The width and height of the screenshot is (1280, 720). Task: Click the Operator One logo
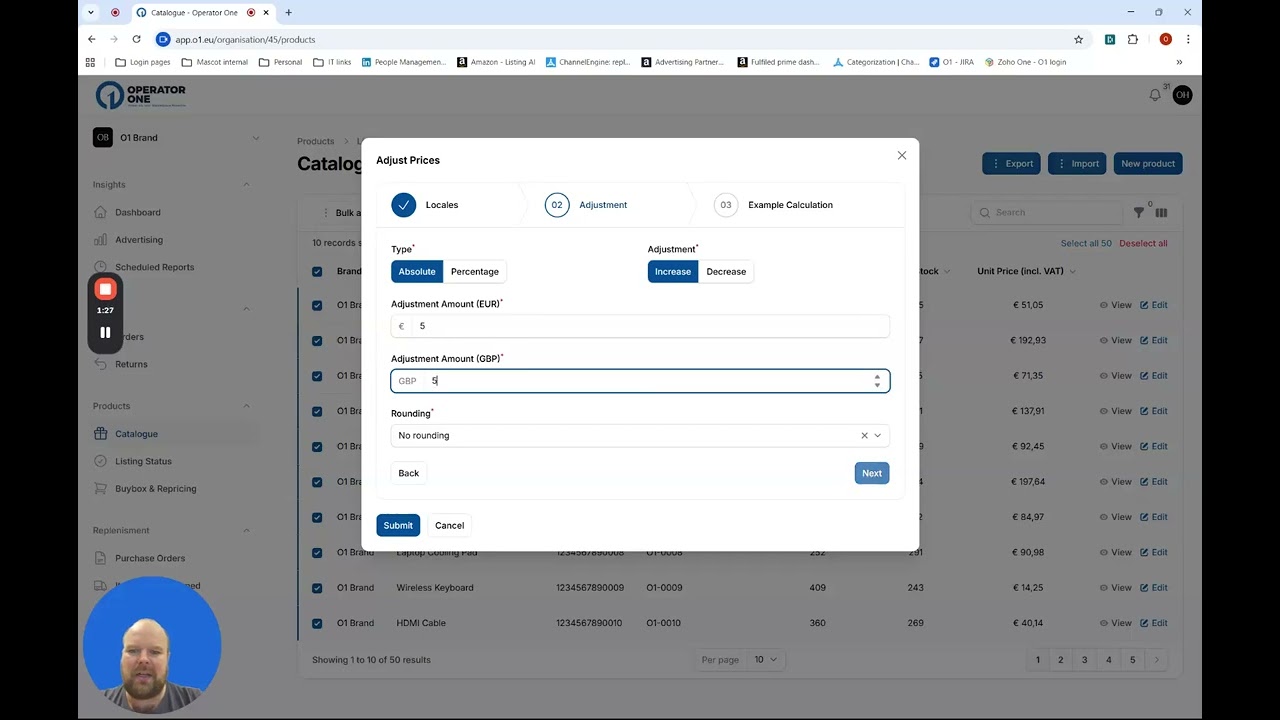pos(141,95)
